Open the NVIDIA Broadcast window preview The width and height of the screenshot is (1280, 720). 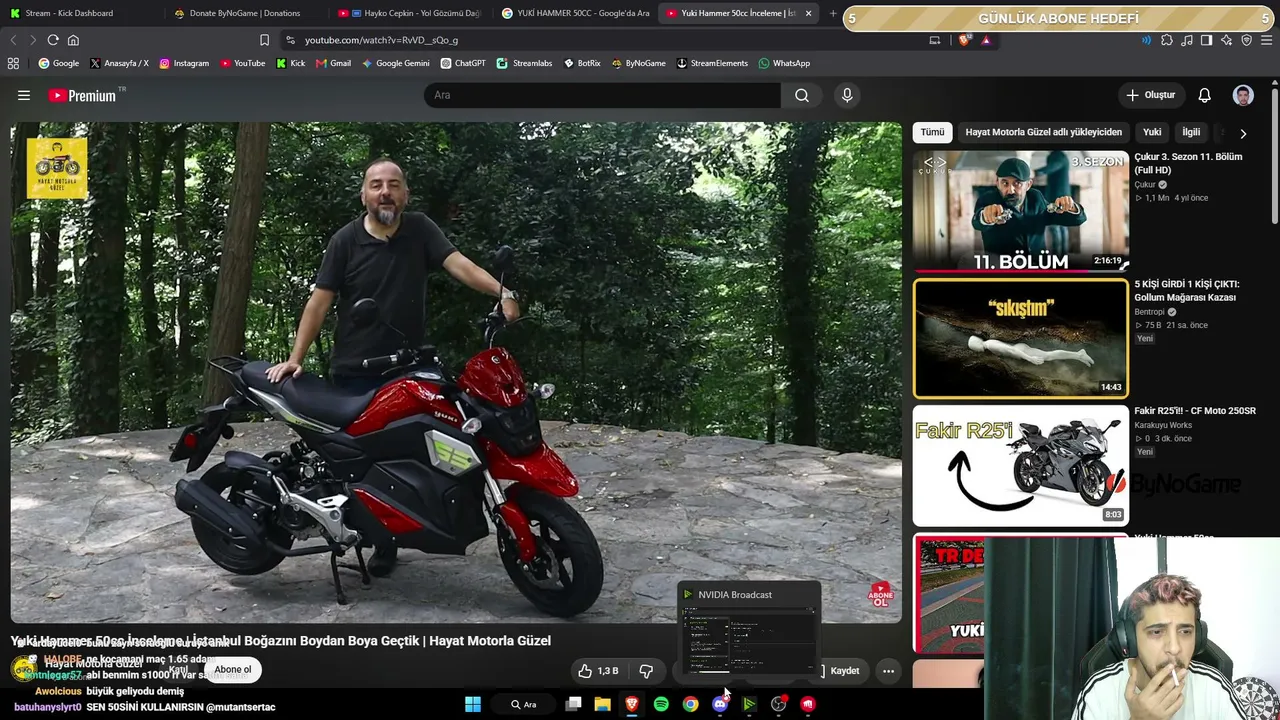[x=749, y=631]
